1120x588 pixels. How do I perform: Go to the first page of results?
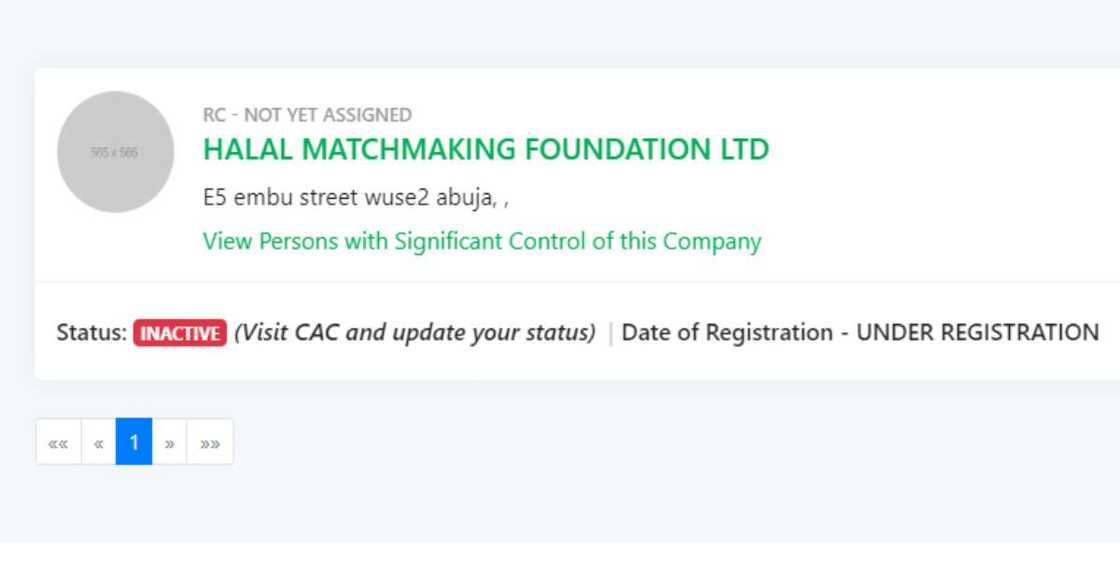pyautogui.click(x=58, y=442)
